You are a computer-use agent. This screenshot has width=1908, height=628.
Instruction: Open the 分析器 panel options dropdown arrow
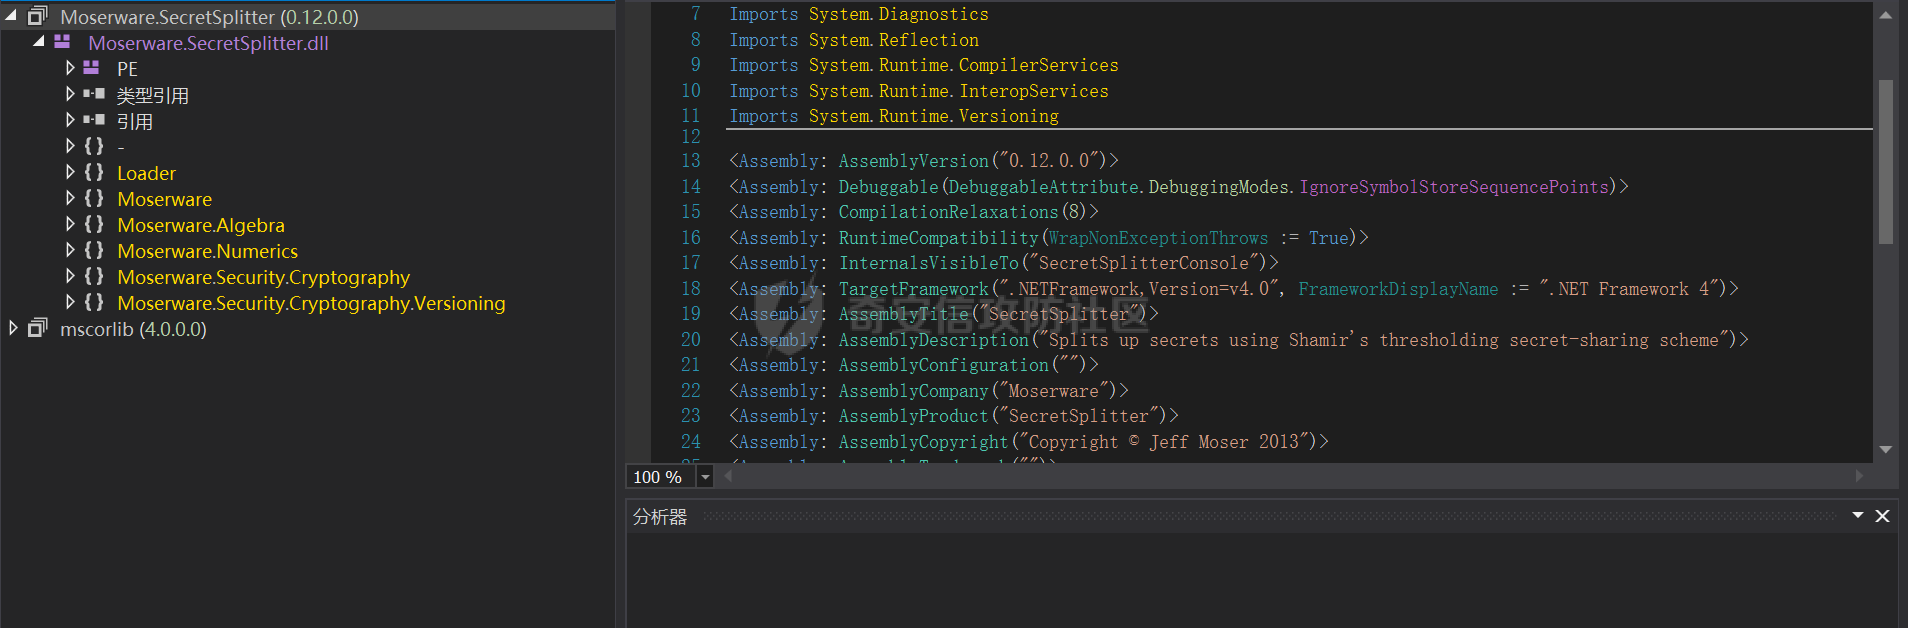[x=1857, y=516]
